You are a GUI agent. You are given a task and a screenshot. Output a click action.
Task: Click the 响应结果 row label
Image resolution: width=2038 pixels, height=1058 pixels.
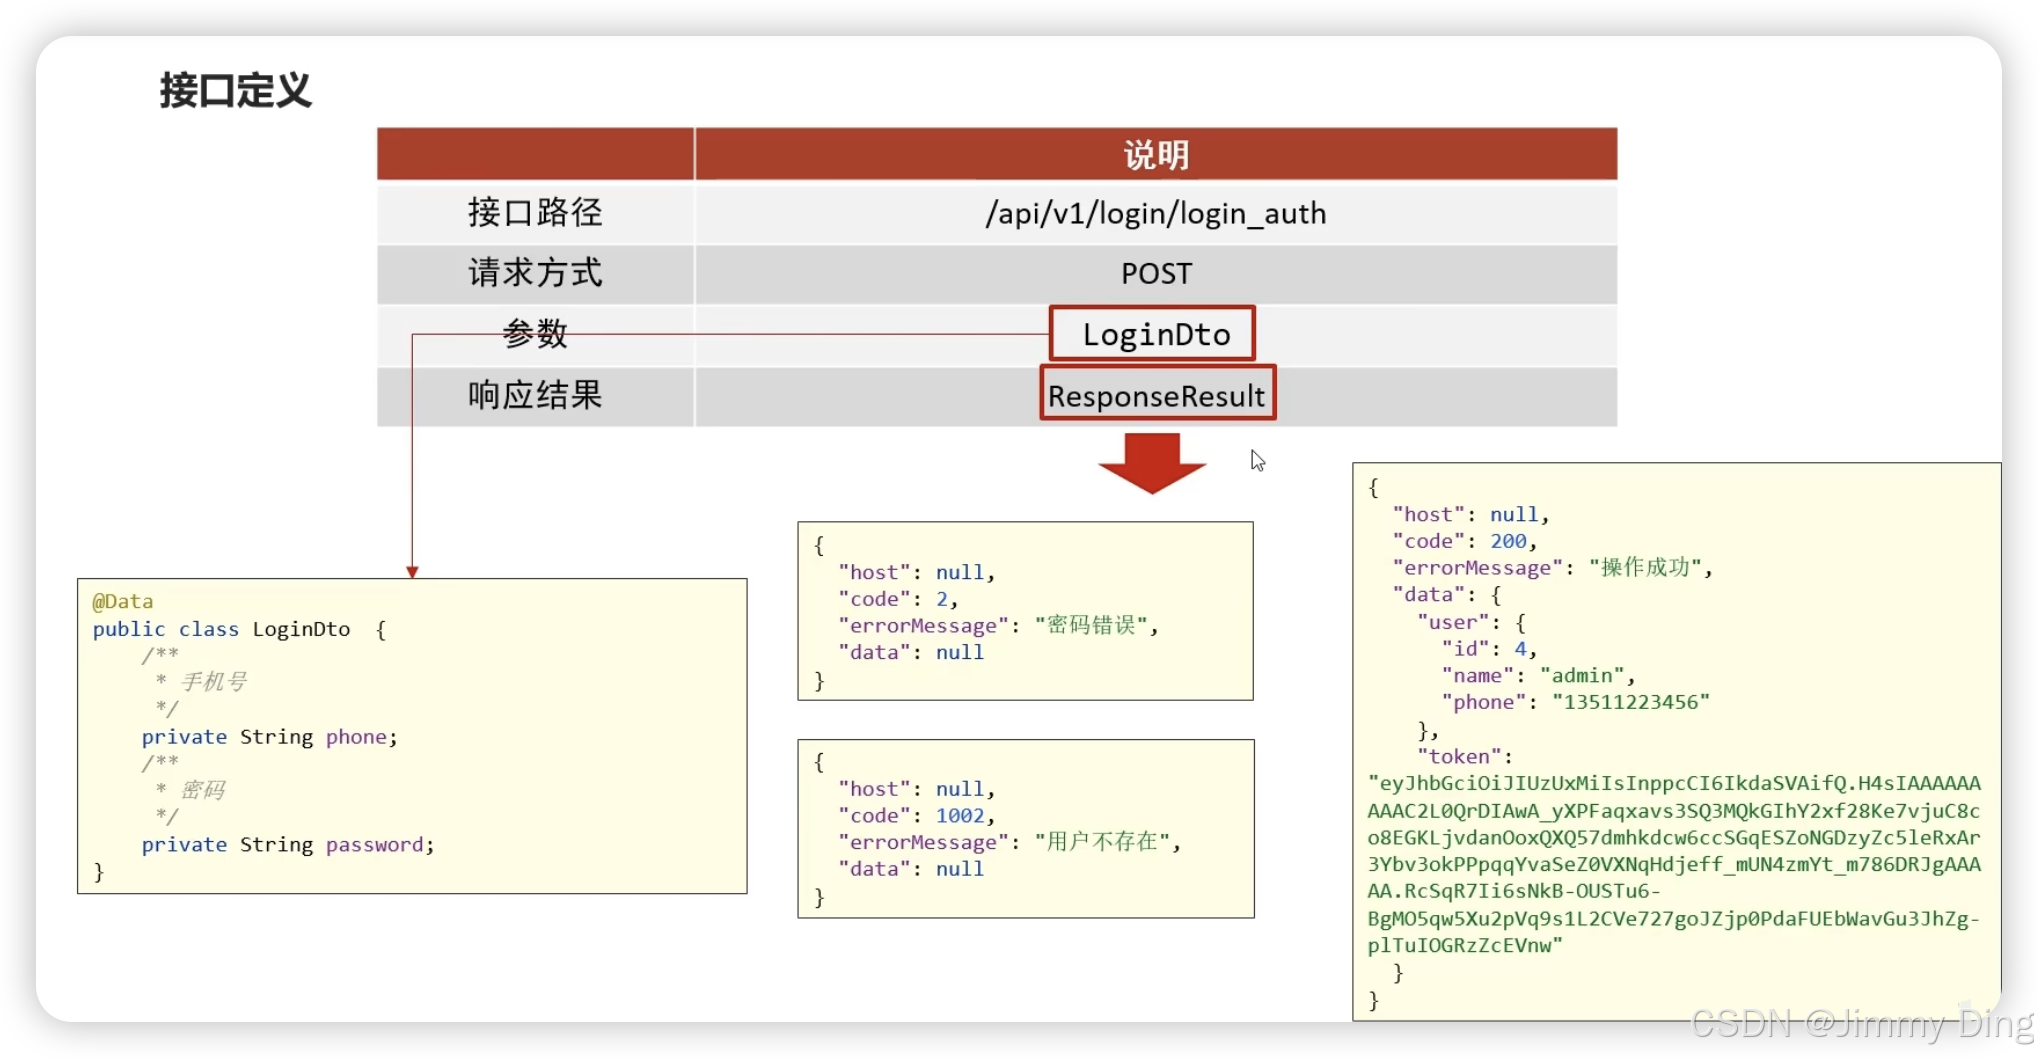[535, 395]
